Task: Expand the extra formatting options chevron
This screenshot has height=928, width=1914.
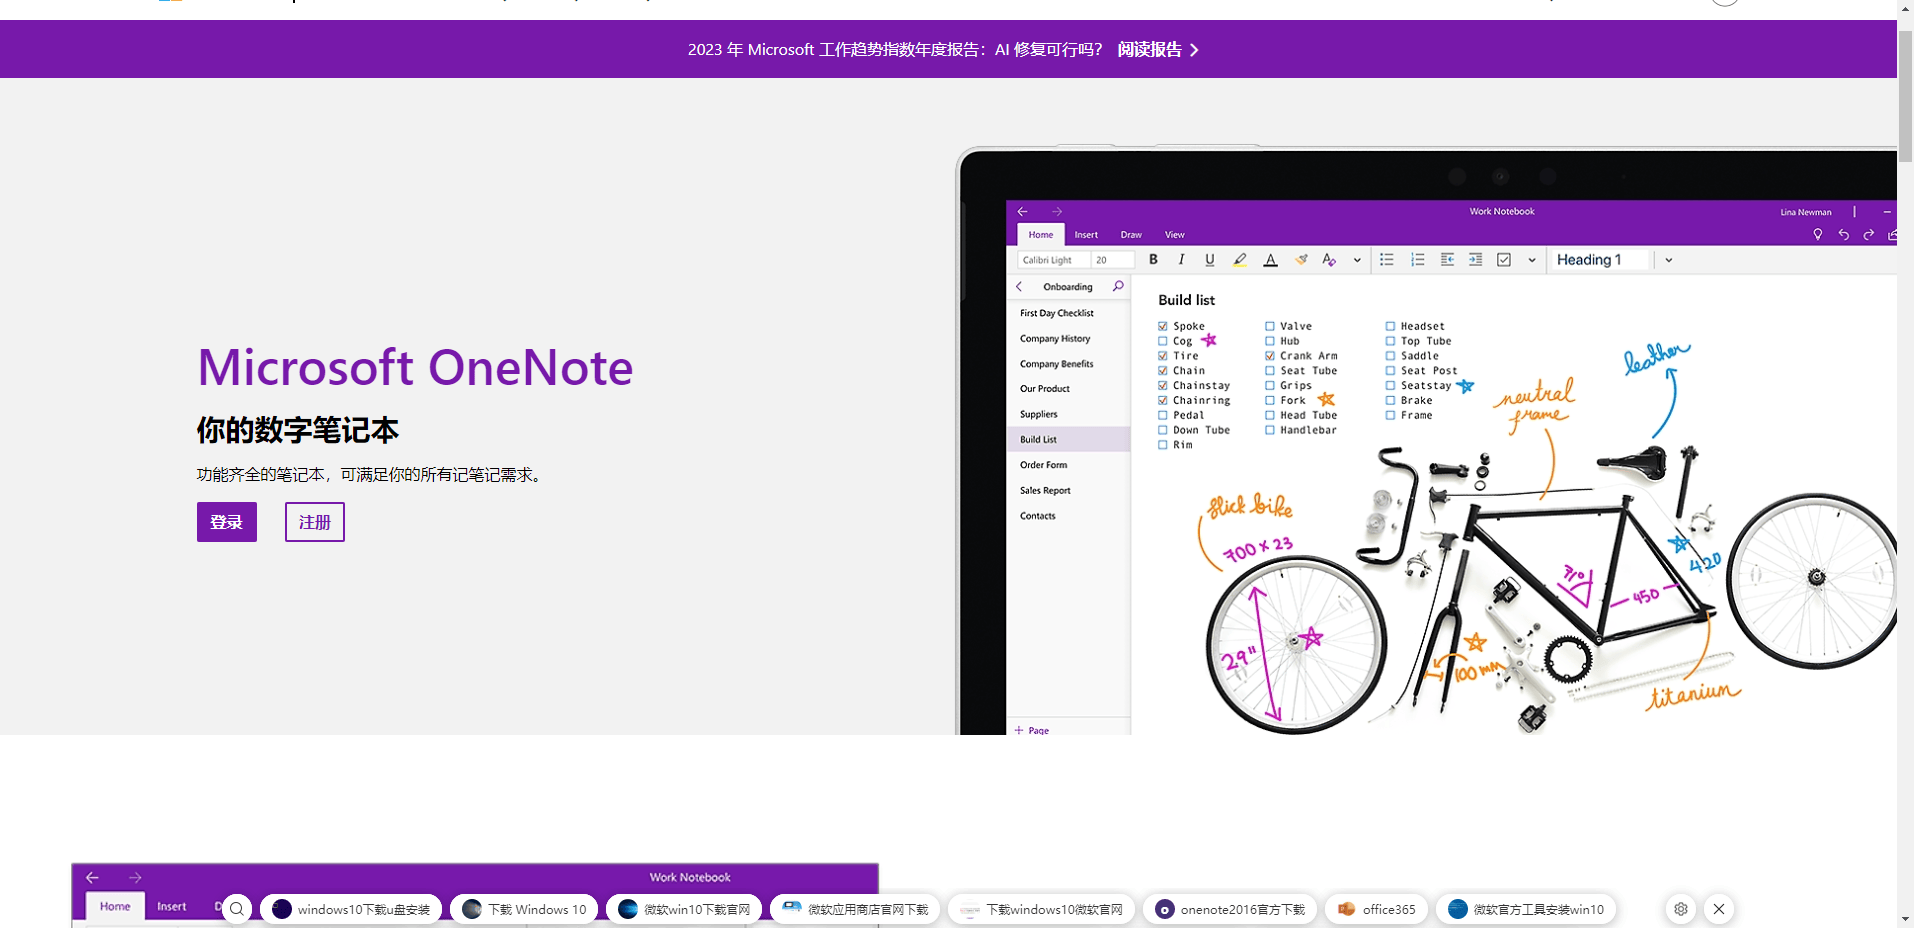Action: point(1356,259)
